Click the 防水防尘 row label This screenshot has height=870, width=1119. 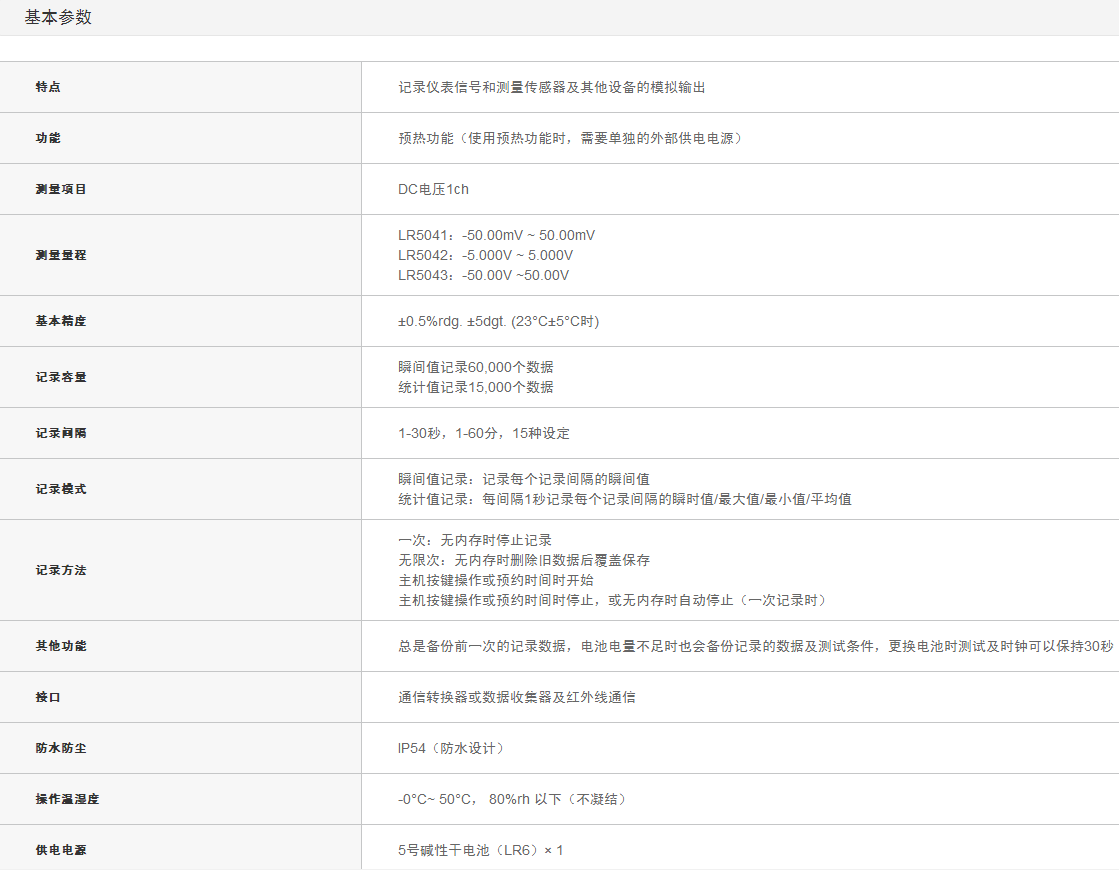61,748
